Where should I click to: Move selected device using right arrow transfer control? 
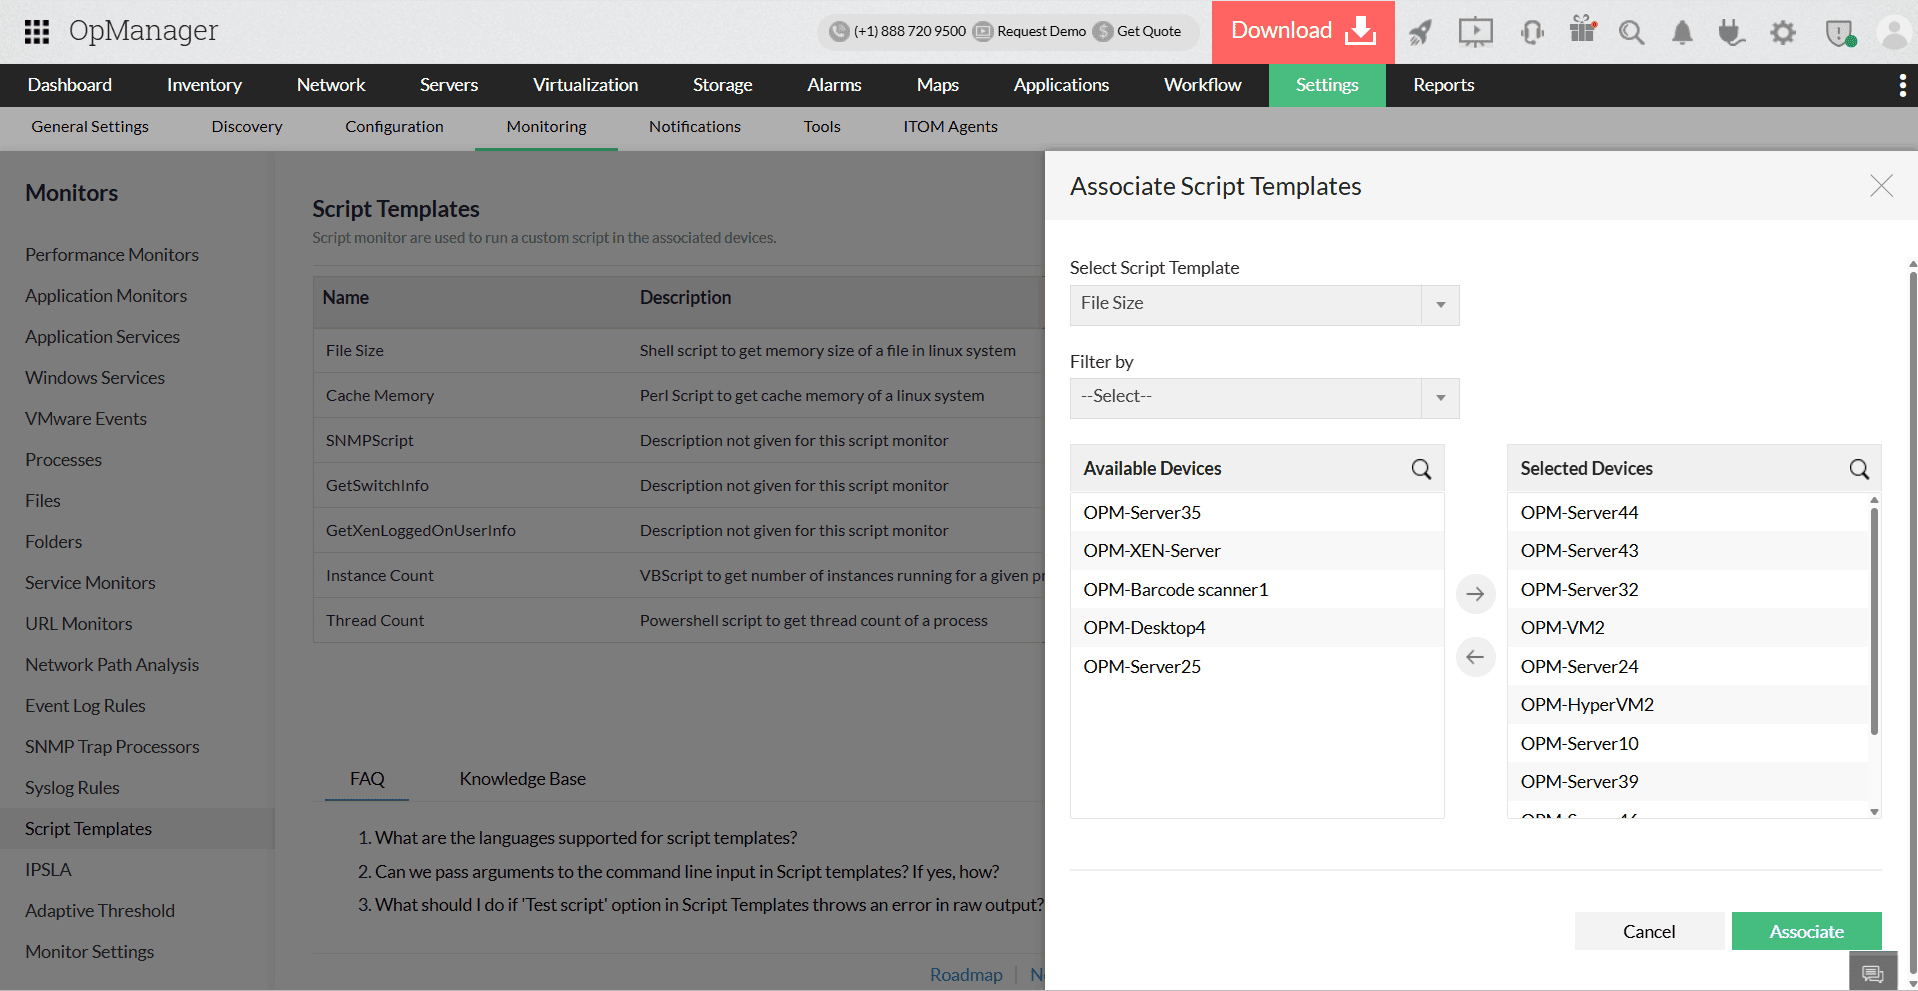click(1475, 593)
